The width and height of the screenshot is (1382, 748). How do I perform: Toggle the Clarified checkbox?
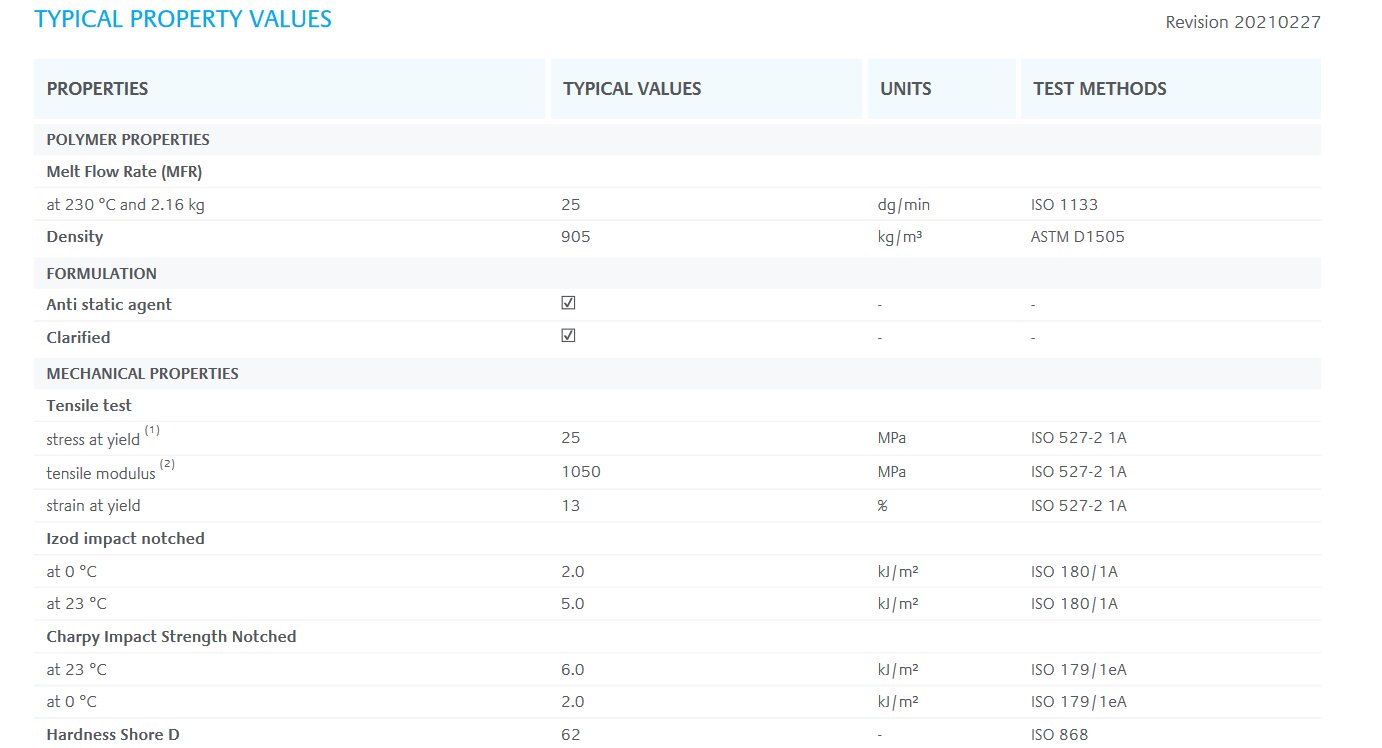point(568,336)
